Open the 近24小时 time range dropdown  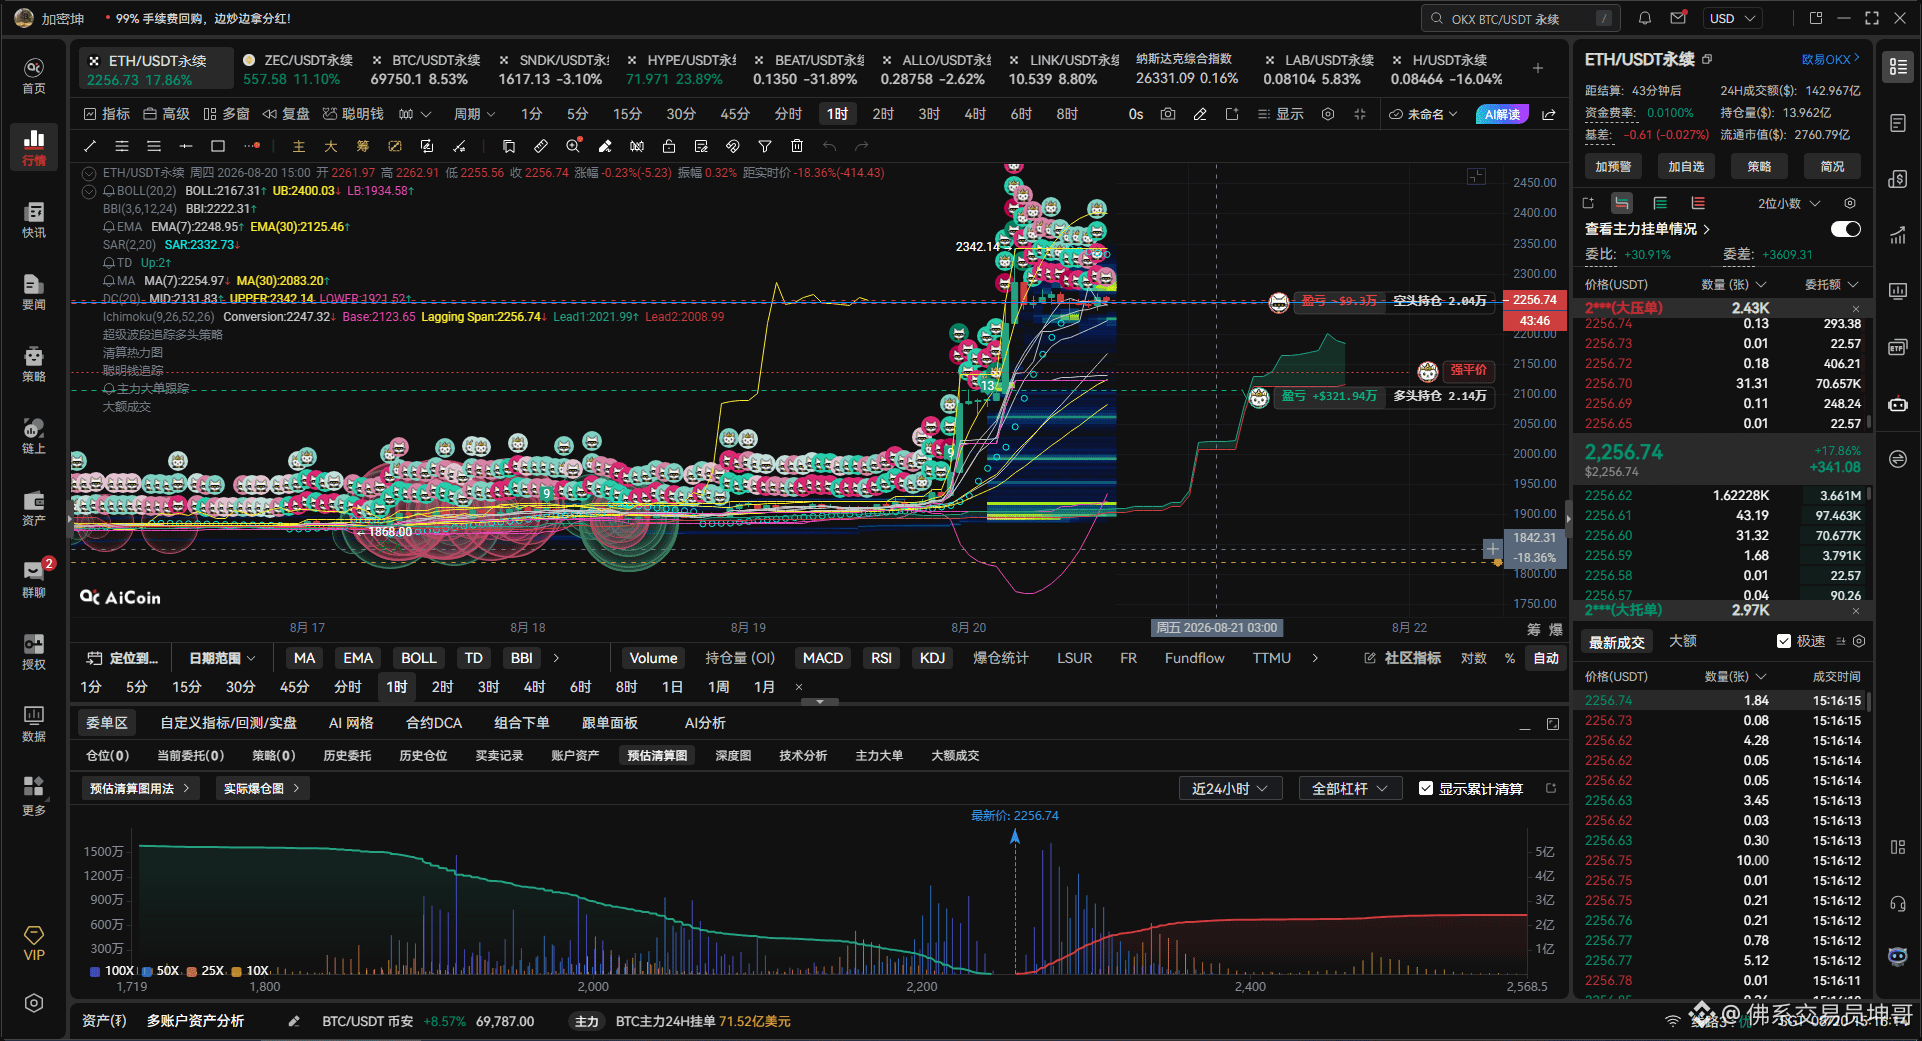coord(1230,788)
